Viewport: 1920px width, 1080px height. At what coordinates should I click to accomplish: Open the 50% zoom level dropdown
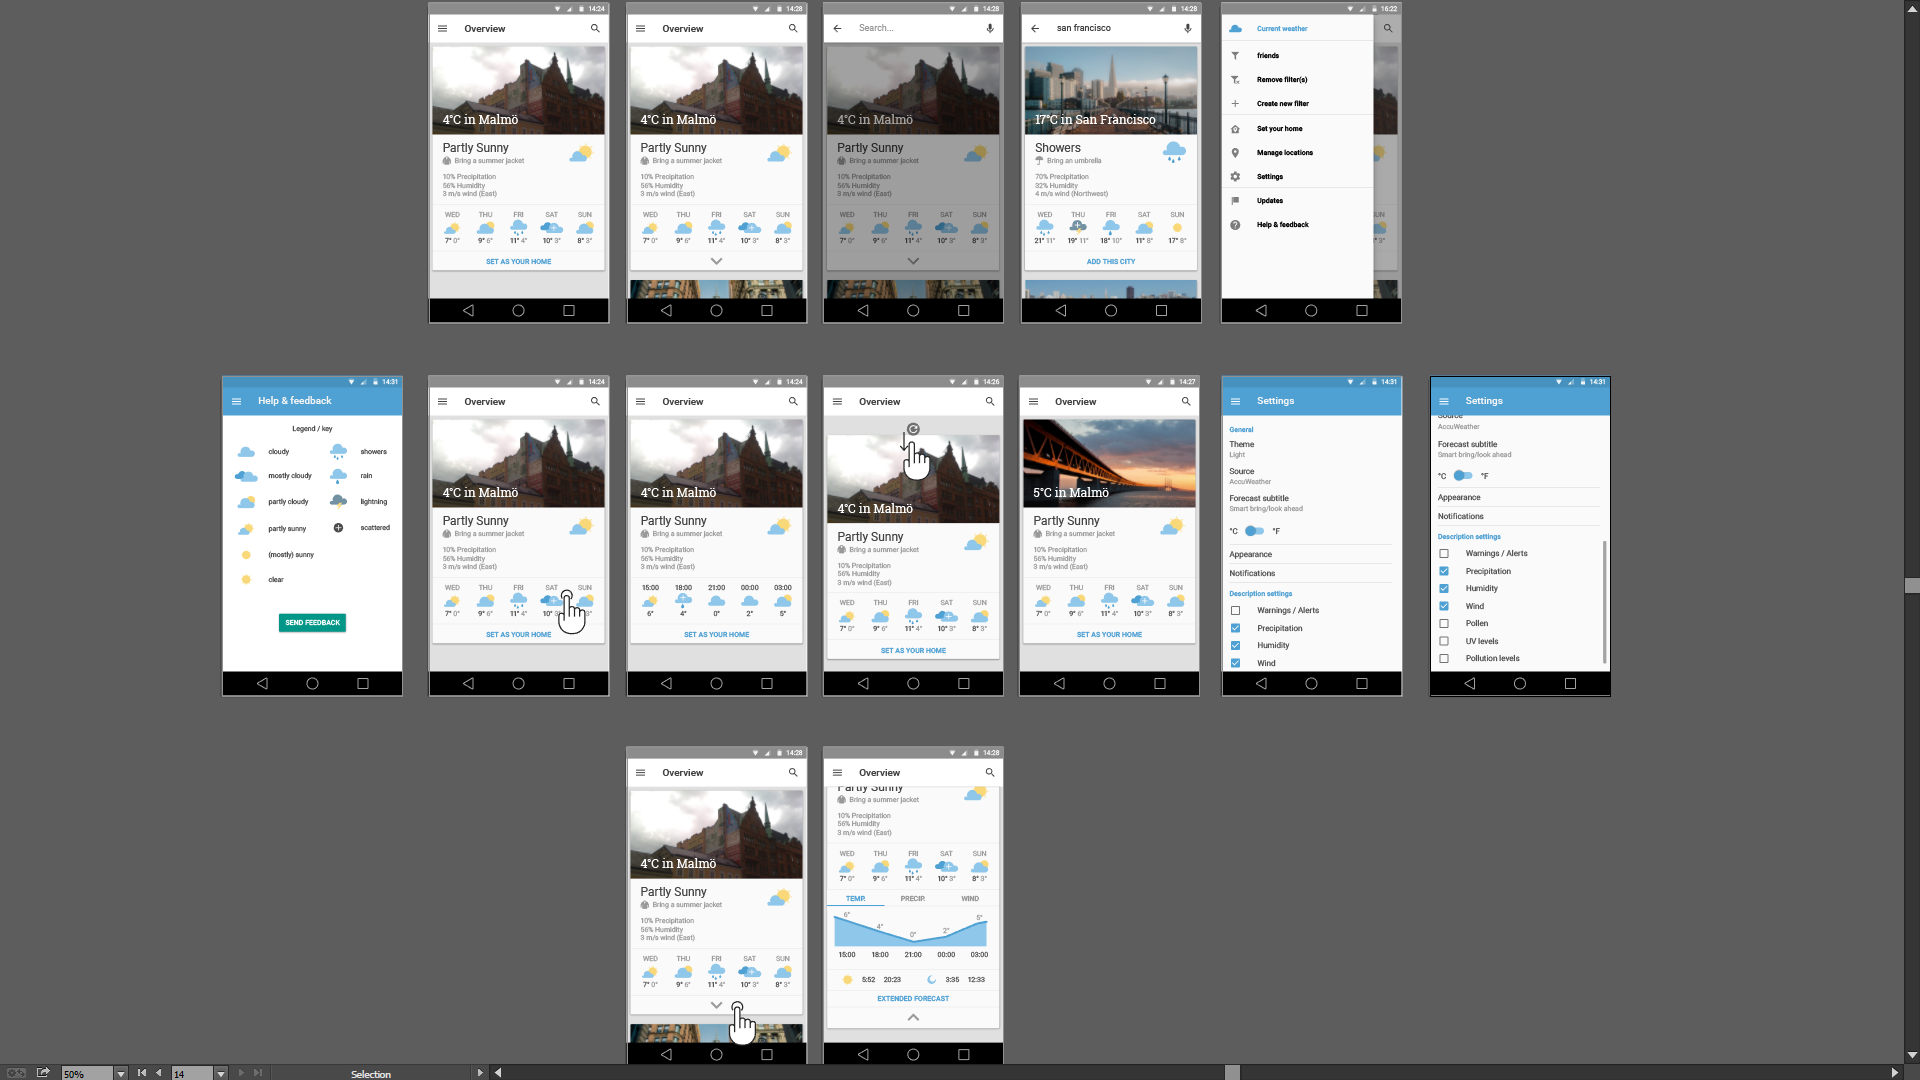pos(121,1074)
